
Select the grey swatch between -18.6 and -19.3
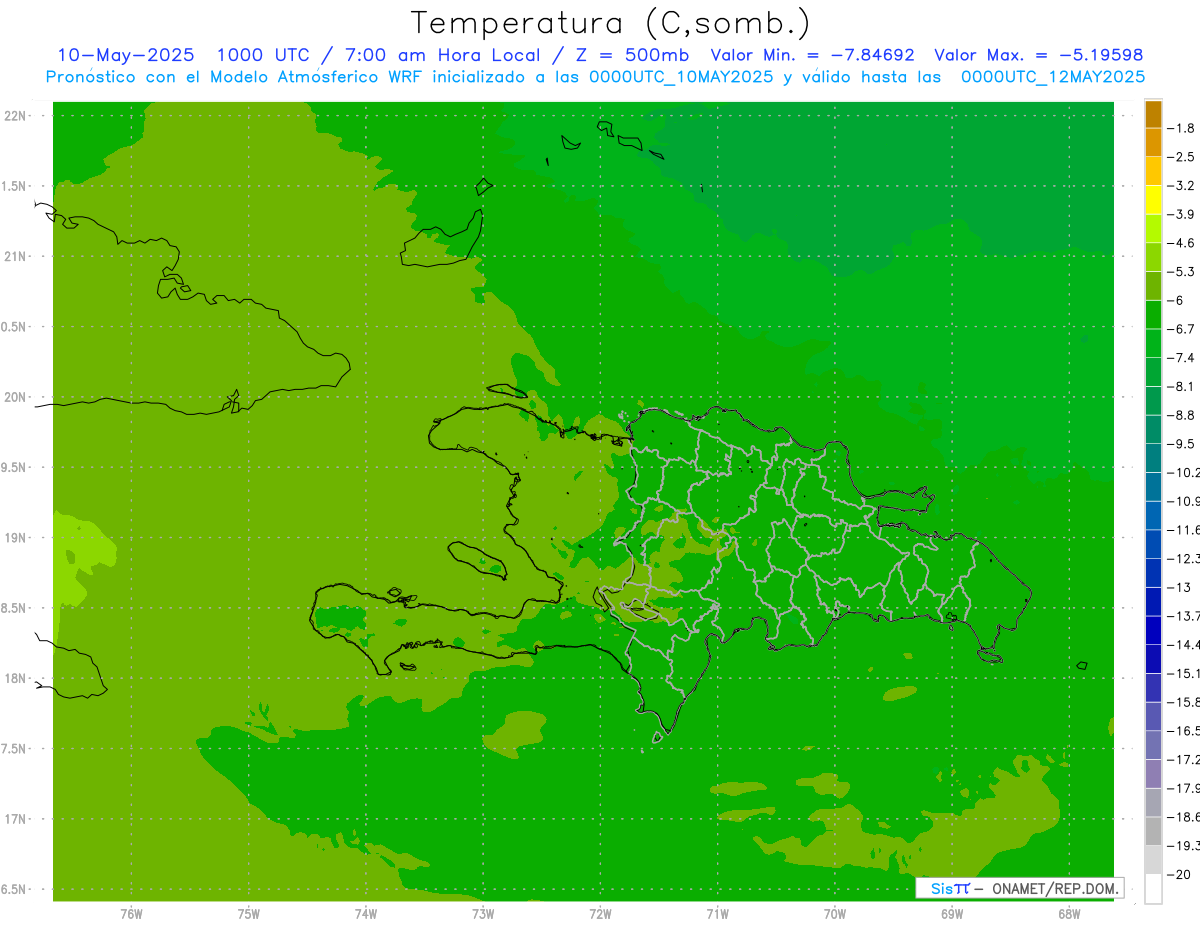tap(1153, 832)
